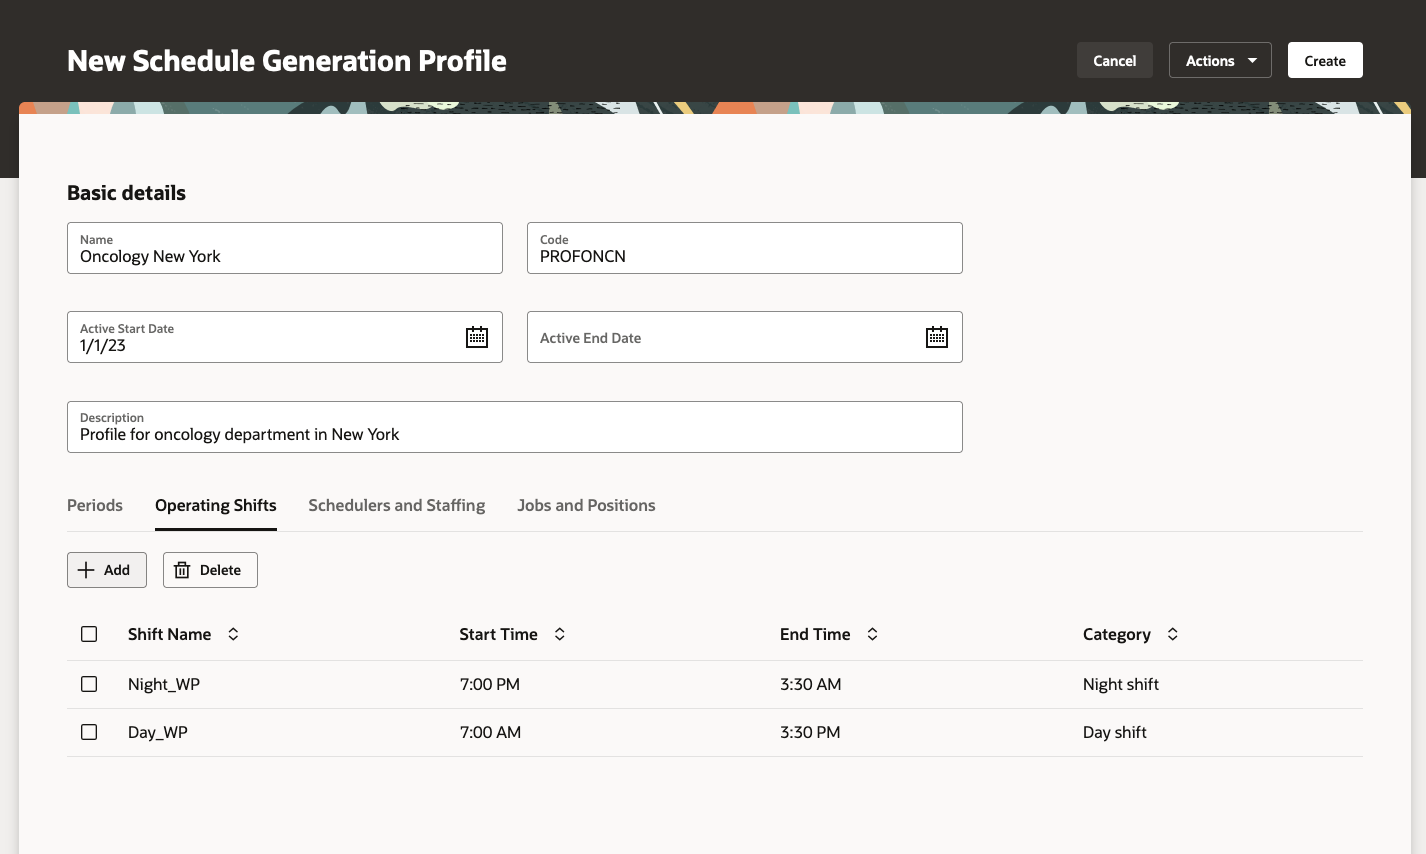Click the Create button
This screenshot has height=854, width=1426.
[x=1324, y=60]
